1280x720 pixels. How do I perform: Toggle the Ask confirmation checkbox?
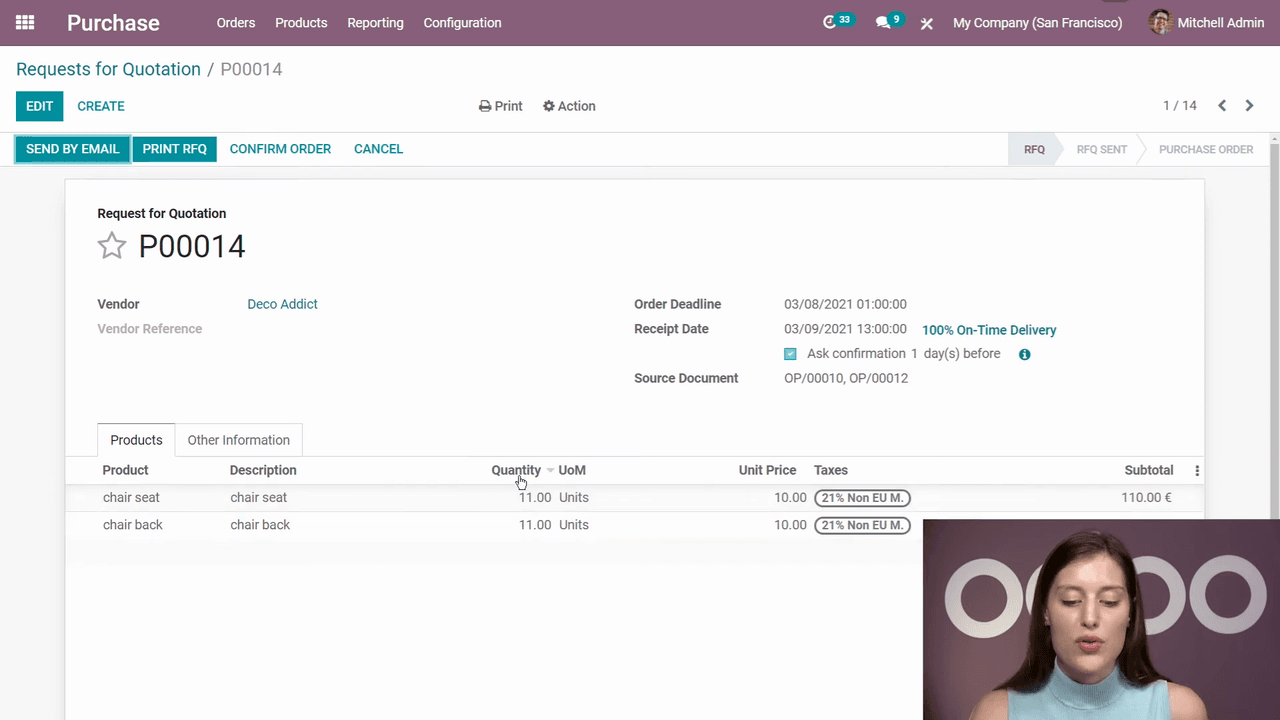coord(790,354)
